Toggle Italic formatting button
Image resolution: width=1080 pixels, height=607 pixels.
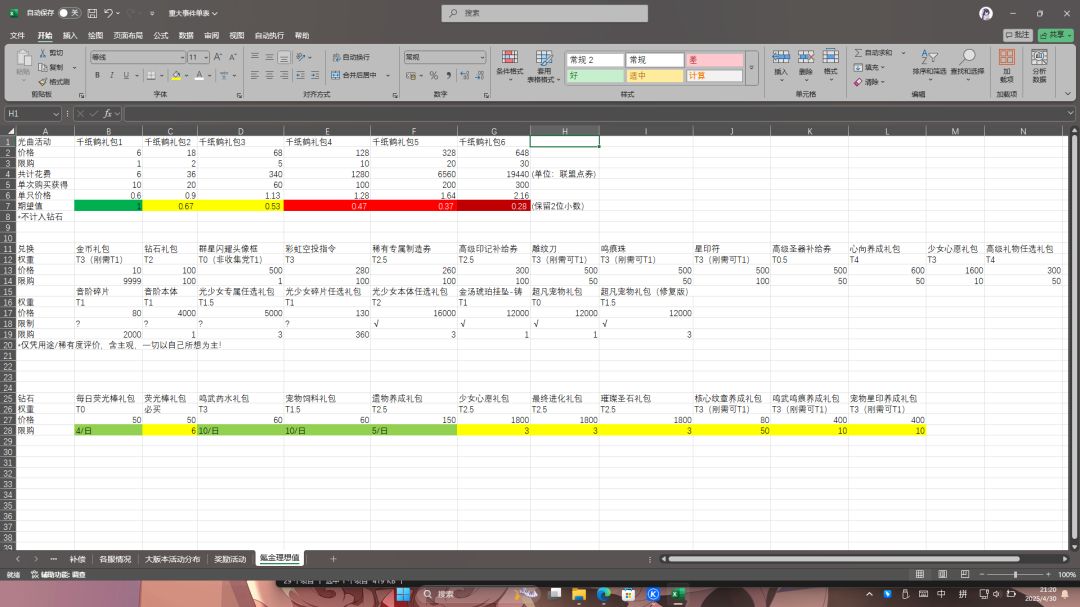pyautogui.click(x=112, y=75)
